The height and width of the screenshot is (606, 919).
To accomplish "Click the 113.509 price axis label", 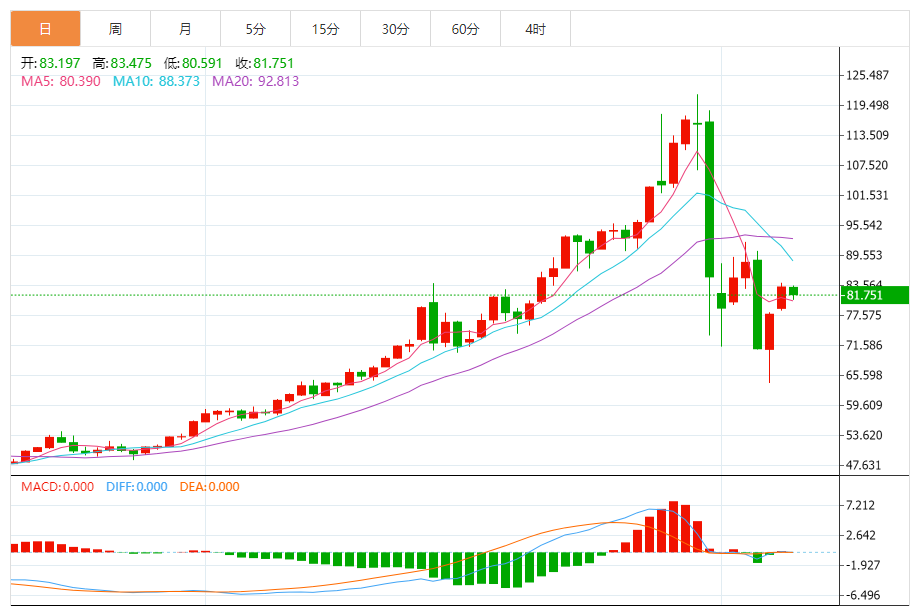I will point(867,135).
